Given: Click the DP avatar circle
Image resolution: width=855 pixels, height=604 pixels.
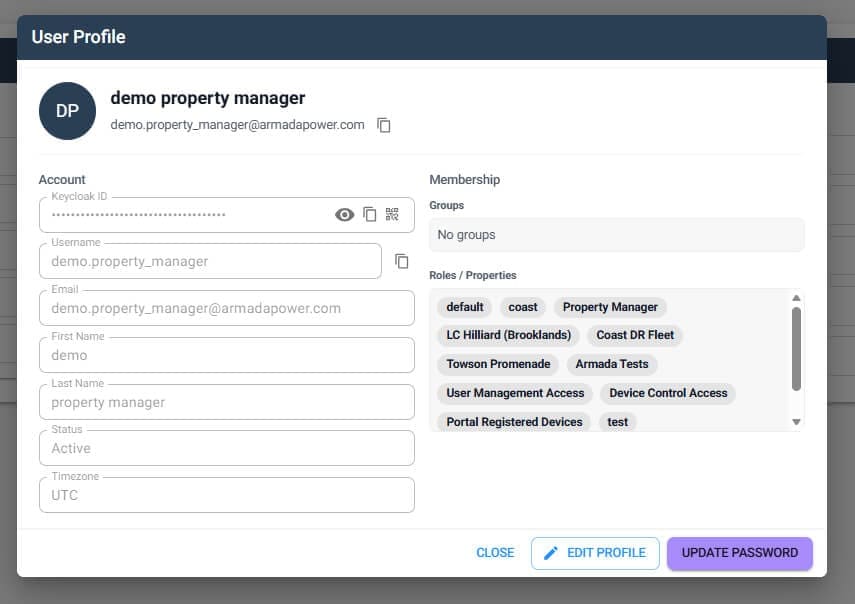Looking at the screenshot, I should click(68, 111).
